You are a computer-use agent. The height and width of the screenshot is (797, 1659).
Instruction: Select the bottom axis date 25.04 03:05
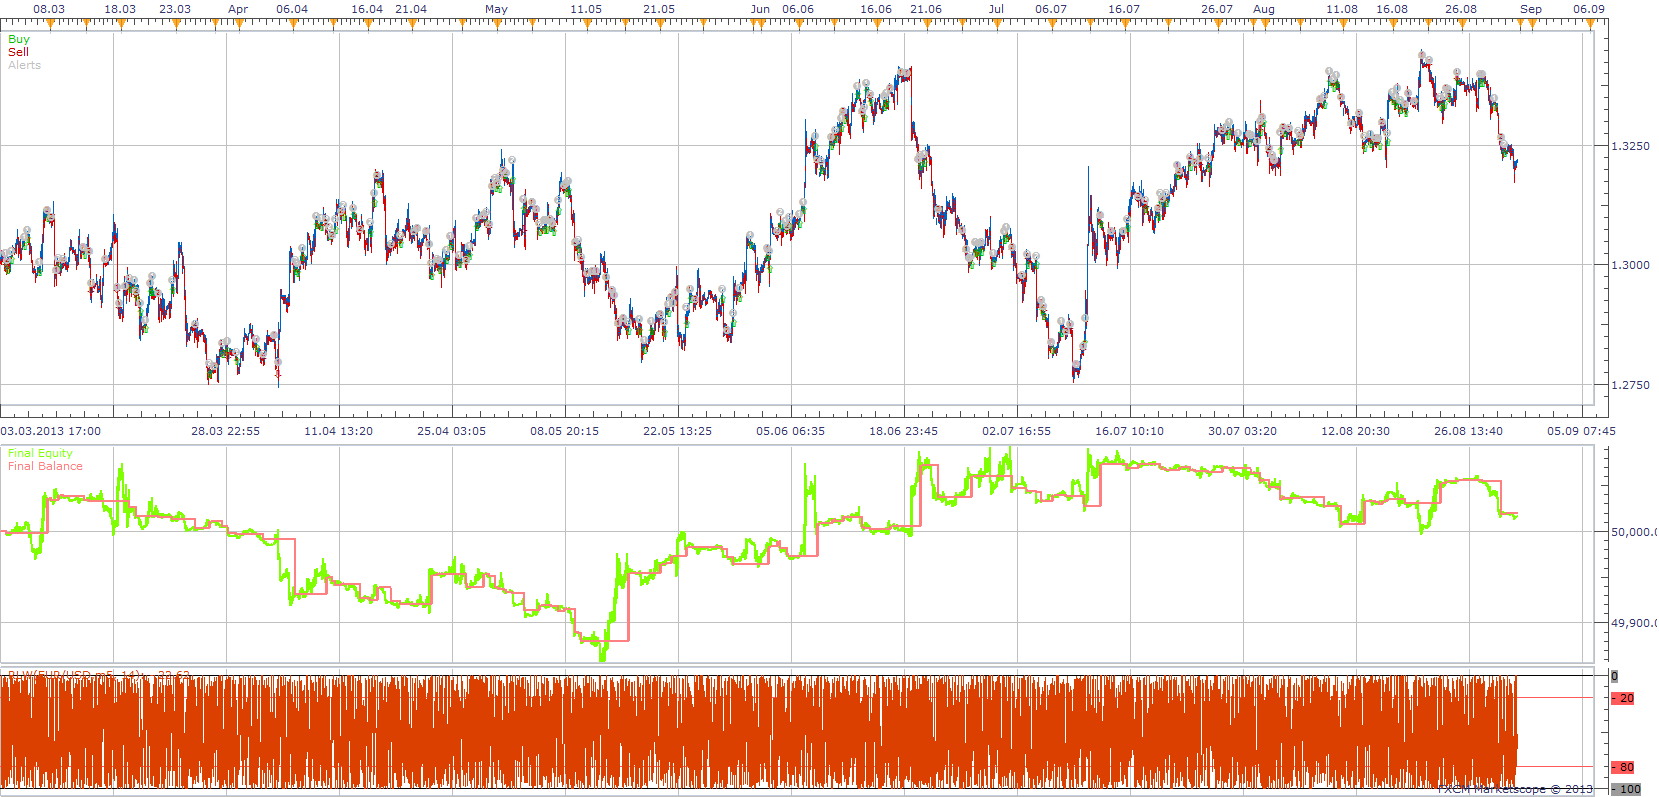pos(452,431)
